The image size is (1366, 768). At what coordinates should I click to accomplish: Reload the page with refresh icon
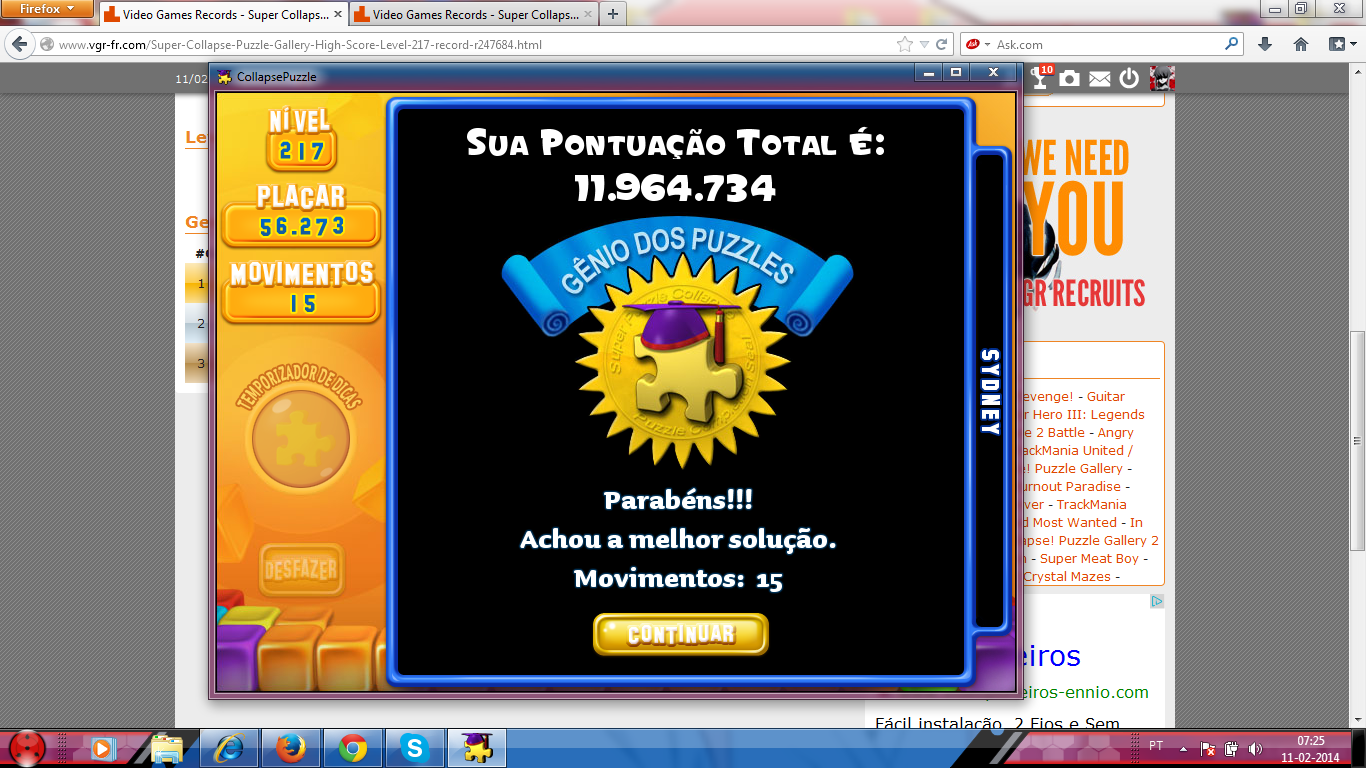pyautogui.click(x=941, y=44)
